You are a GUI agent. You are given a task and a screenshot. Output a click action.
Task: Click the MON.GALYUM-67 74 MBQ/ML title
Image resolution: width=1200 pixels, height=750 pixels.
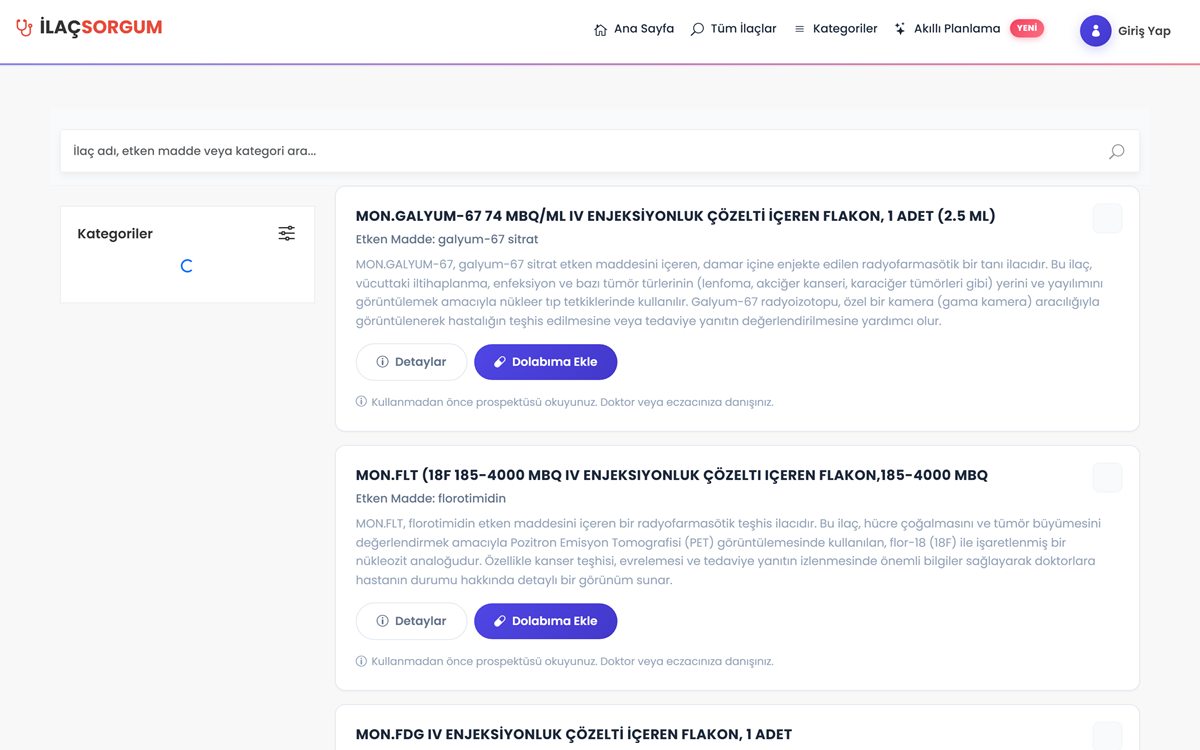click(676, 216)
